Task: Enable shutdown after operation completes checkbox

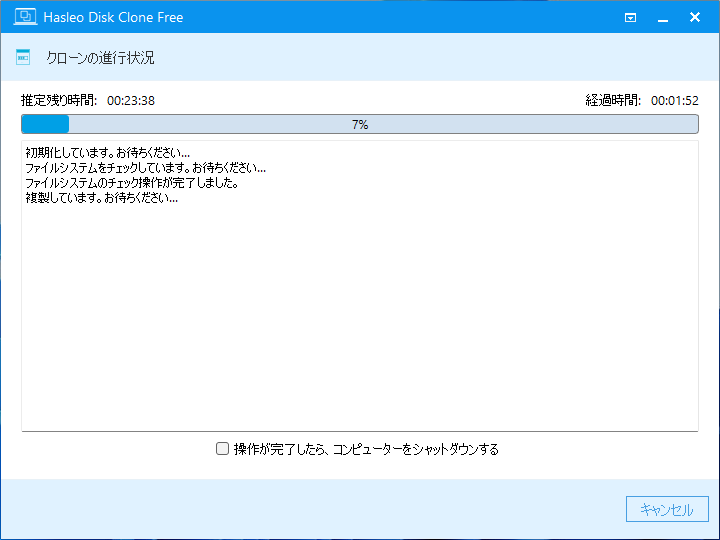Action: [222, 449]
